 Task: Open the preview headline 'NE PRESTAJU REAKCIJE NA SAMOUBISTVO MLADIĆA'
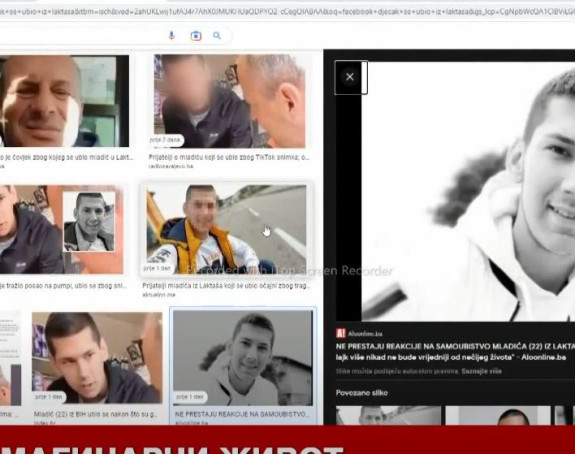455,352
